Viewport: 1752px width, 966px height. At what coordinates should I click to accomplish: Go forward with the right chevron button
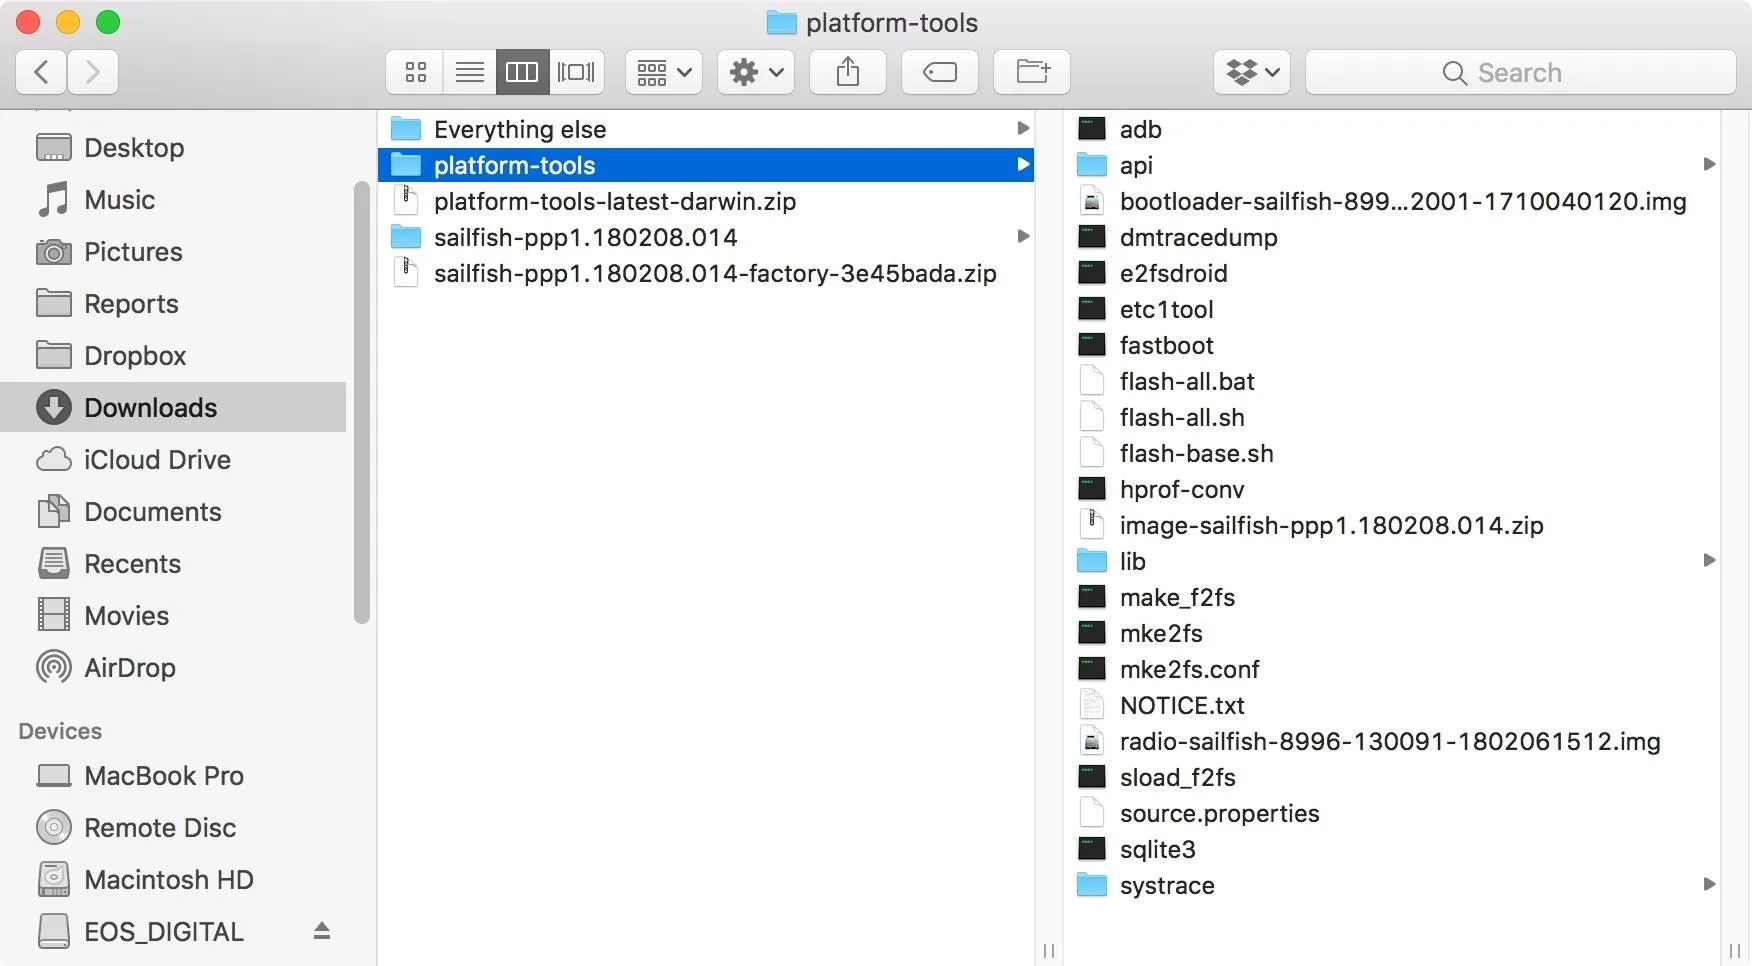(x=93, y=72)
